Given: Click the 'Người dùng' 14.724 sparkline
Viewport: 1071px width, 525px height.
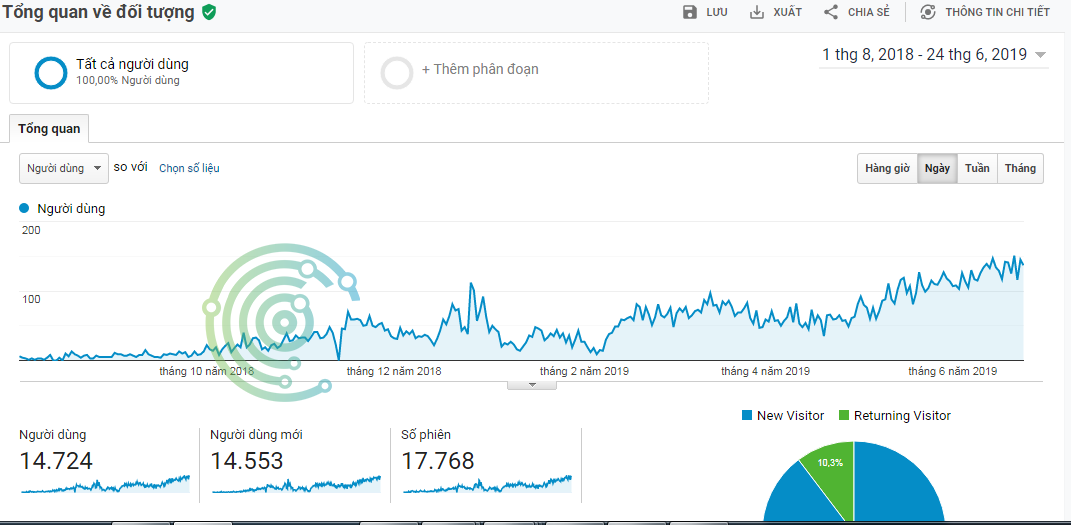Looking at the screenshot, I should [x=105, y=484].
